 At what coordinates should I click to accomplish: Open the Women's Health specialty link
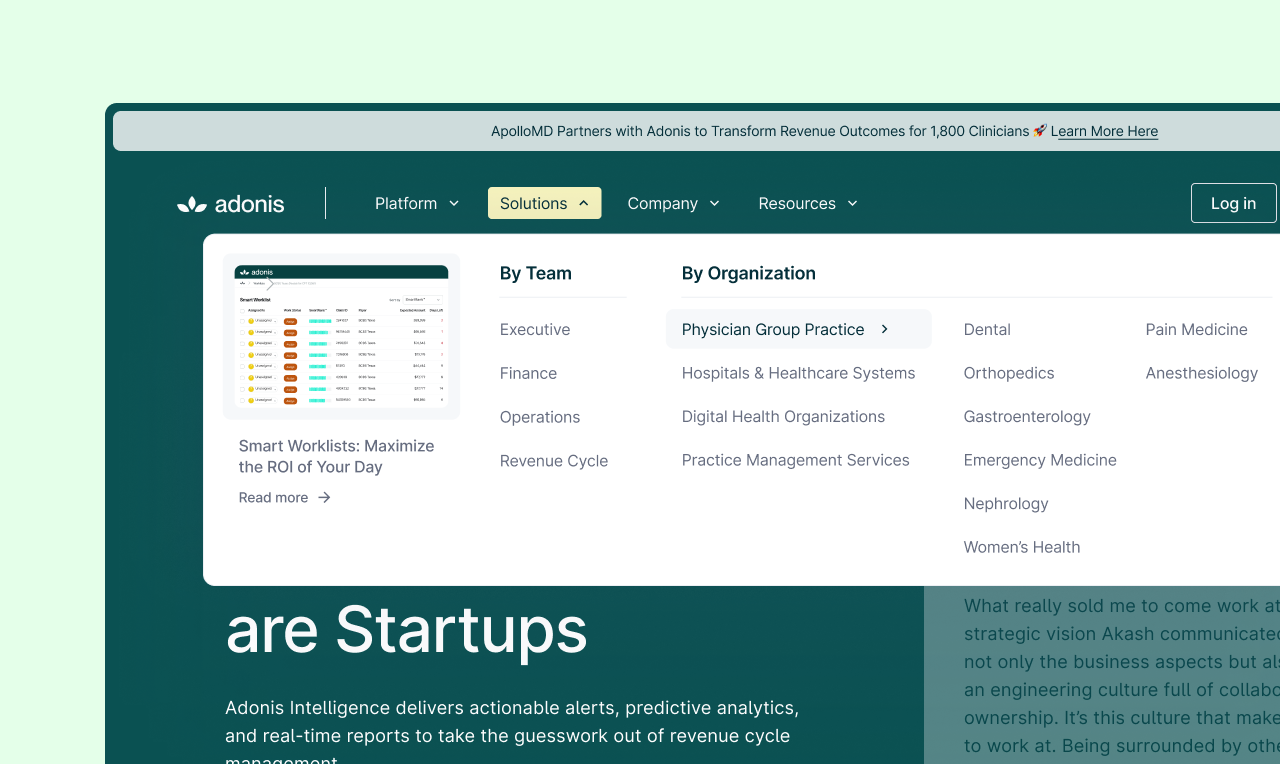[x=1022, y=547]
